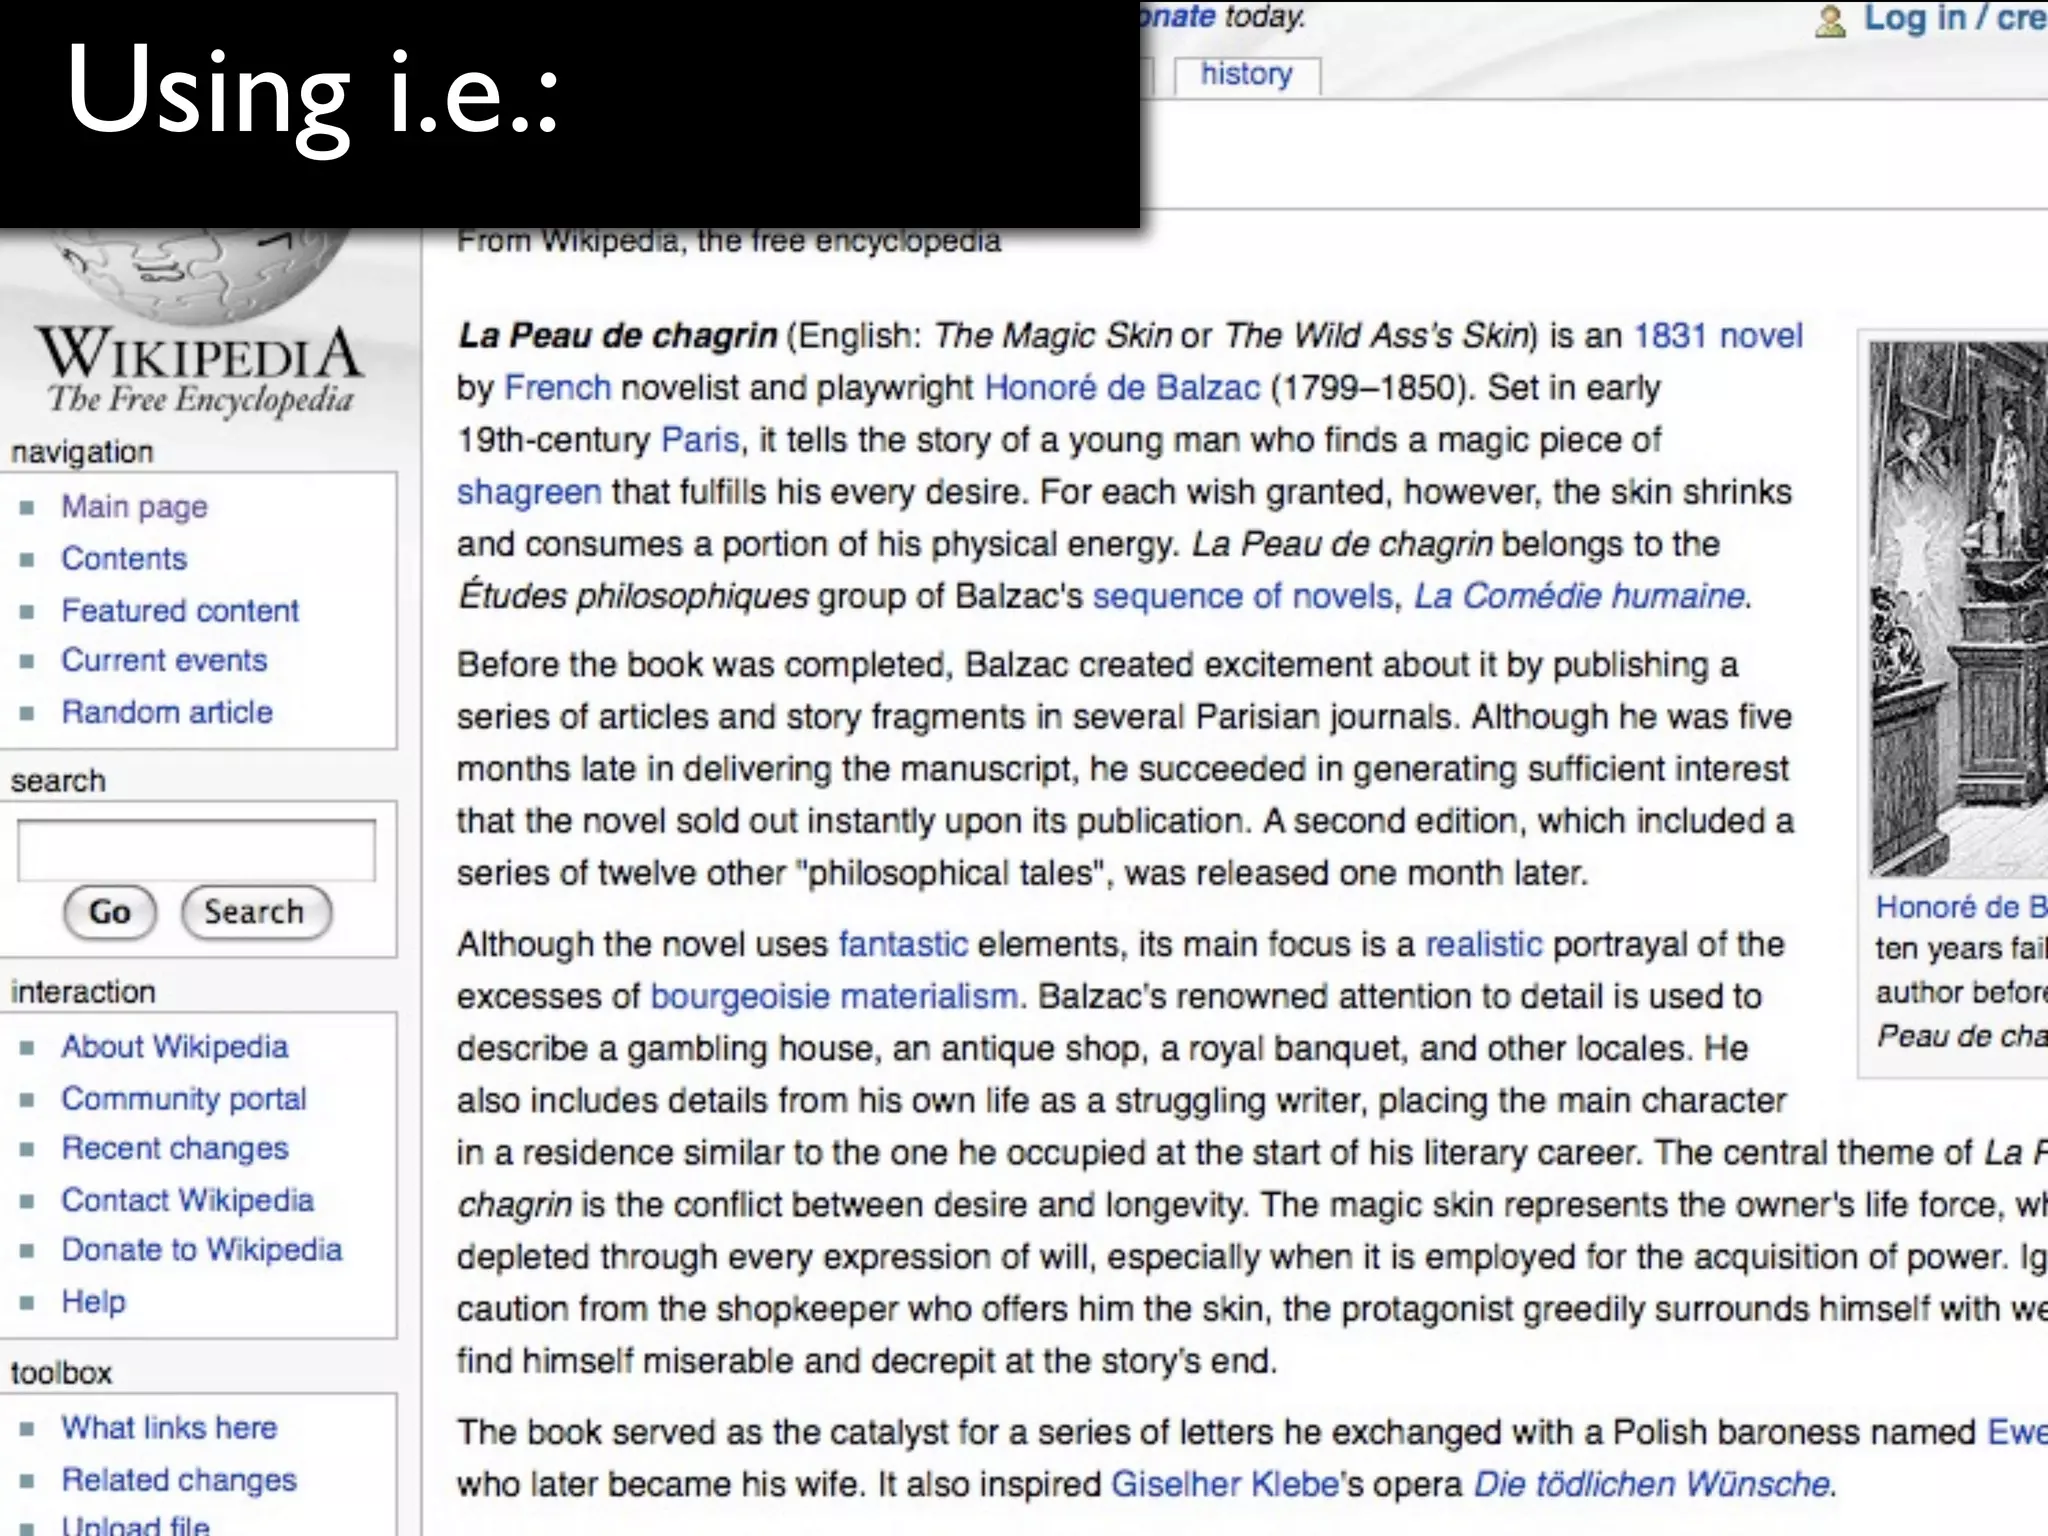This screenshot has height=1536, width=2048.
Task: Open Related changes in toolbox
Action: [179, 1480]
